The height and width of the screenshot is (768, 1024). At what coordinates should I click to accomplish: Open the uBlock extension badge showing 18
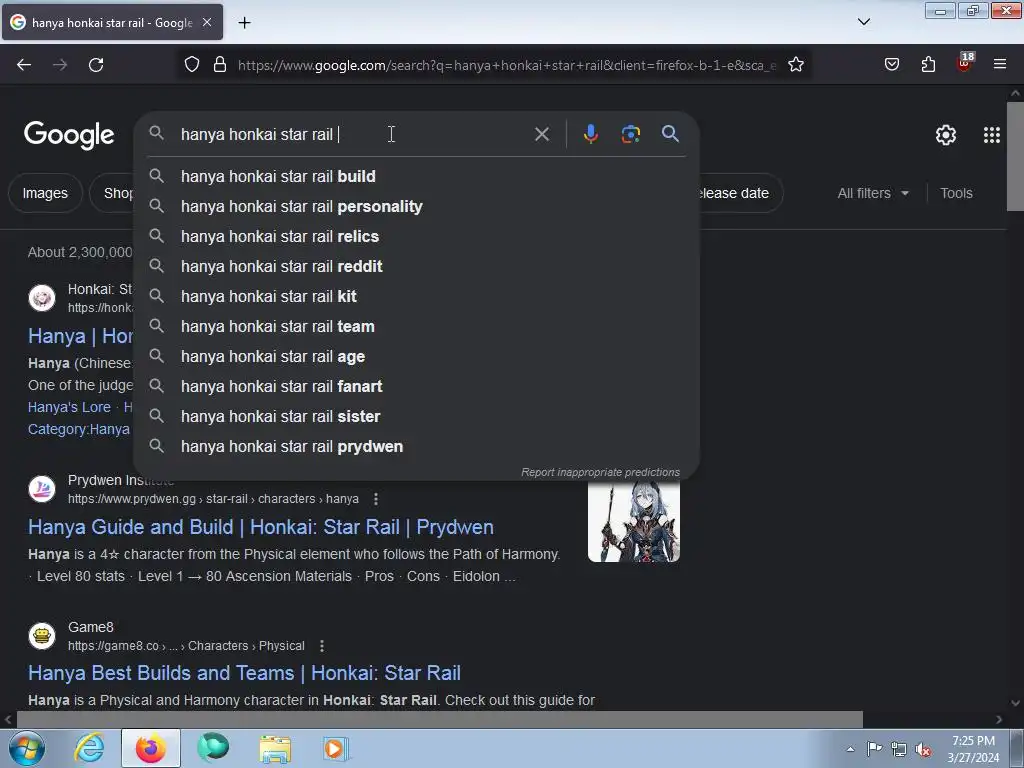point(965,63)
